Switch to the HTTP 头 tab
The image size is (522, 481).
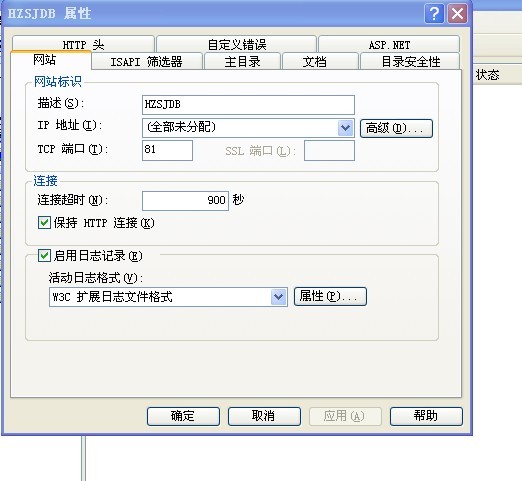click(x=83, y=44)
